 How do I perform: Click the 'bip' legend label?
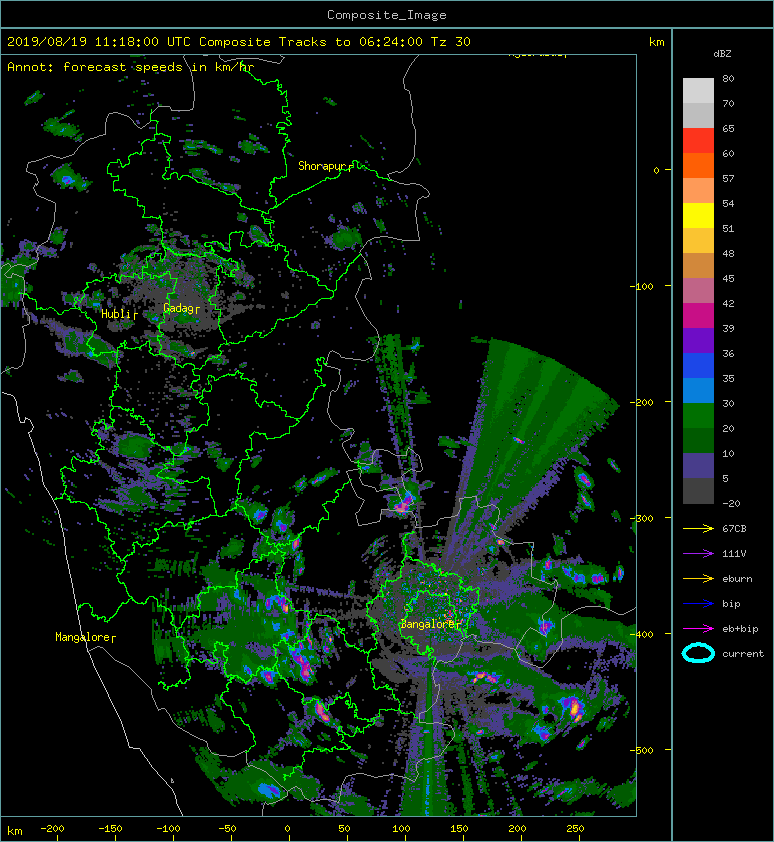click(x=731, y=604)
